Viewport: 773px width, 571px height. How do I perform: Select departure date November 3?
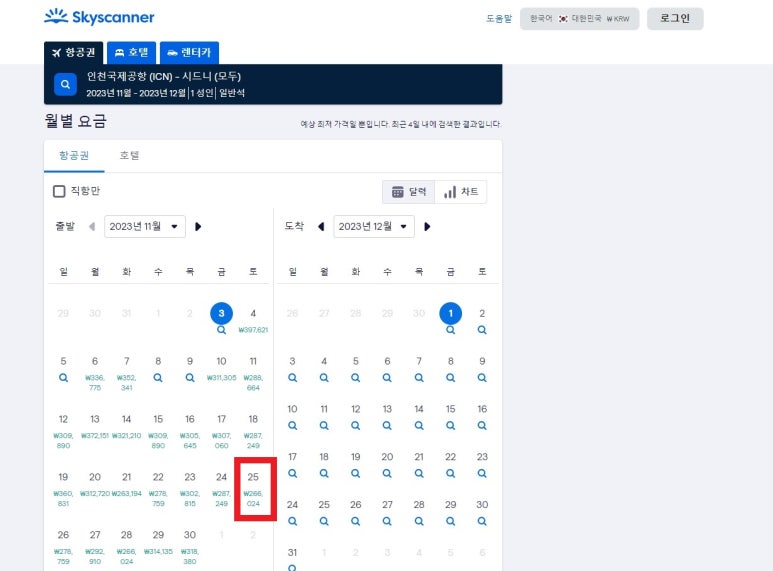[221, 313]
